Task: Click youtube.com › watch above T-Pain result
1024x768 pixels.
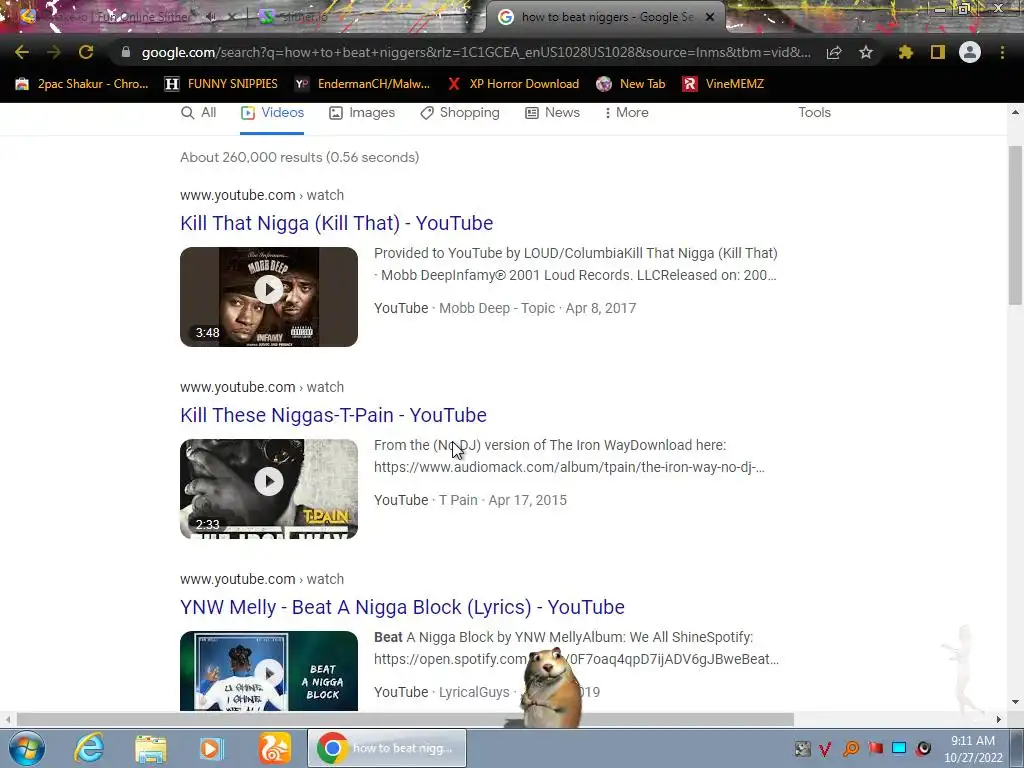Action: pyautogui.click(x=262, y=387)
